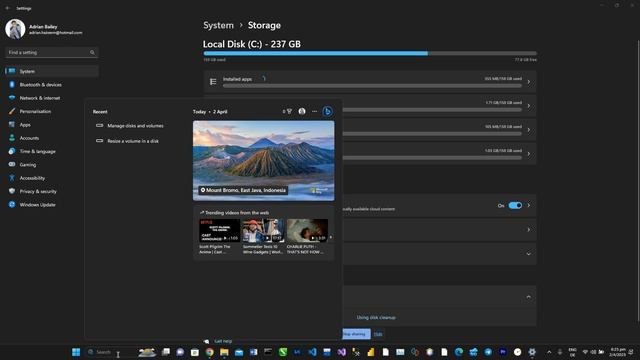Open Google Chrome from the taskbar

(x=209, y=352)
